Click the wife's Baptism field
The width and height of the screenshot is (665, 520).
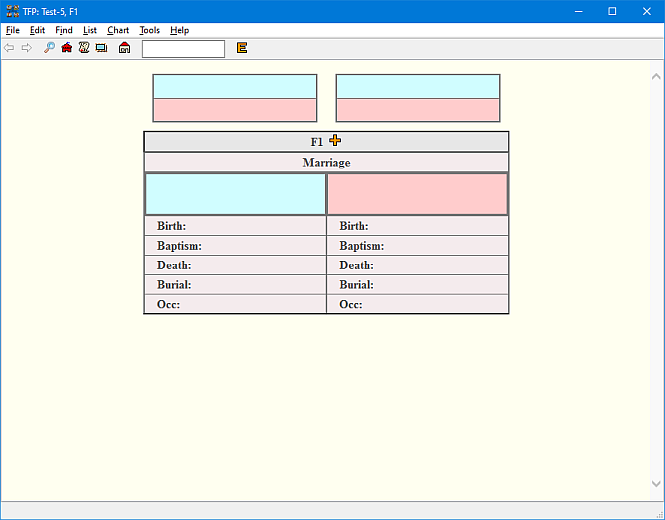coord(417,246)
